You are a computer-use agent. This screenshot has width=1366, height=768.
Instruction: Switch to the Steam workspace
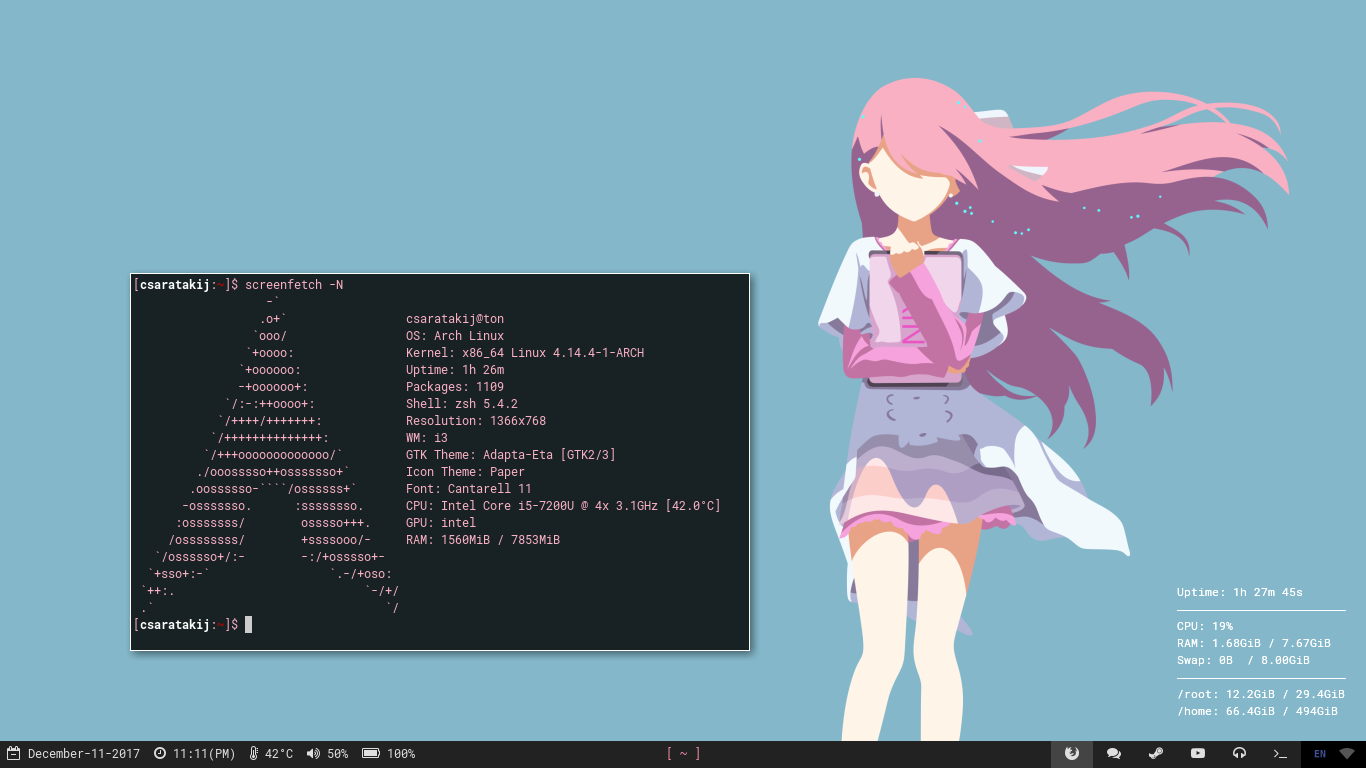click(x=1155, y=754)
